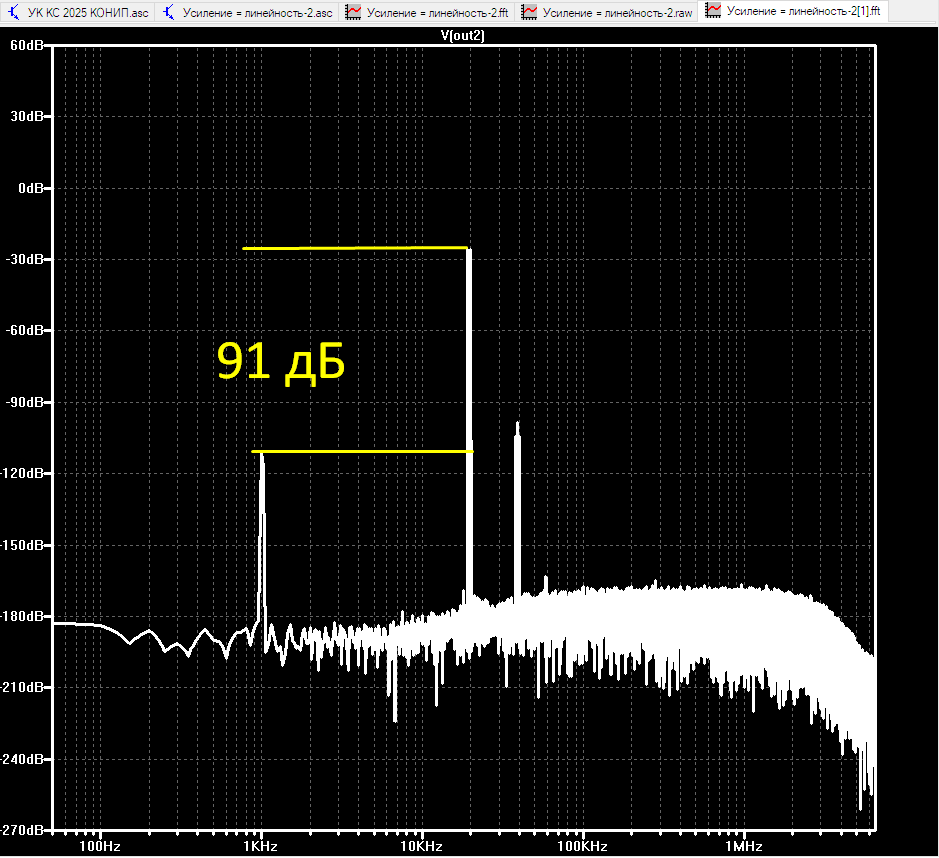Click the -240dB vertical axis label
The width and height of the screenshot is (939, 858).
(x=22, y=759)
